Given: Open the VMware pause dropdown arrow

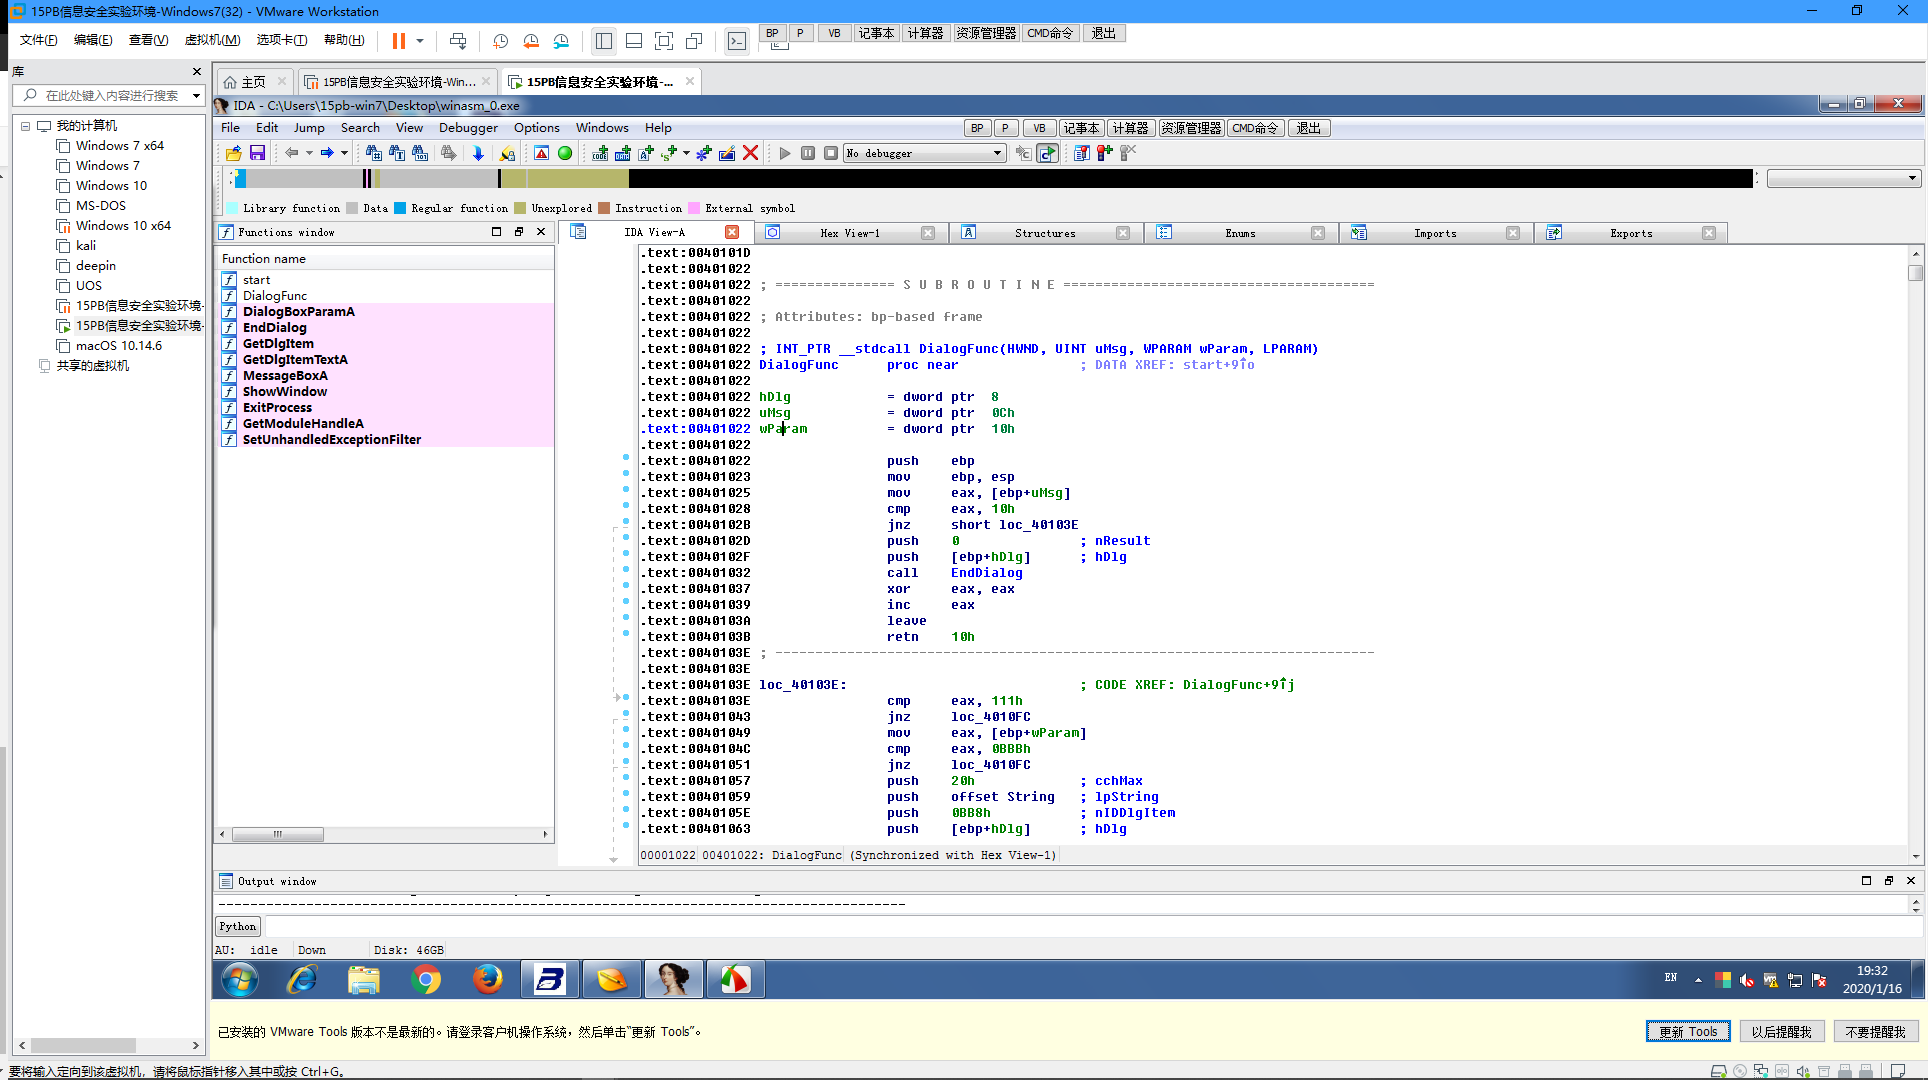Looking at the screenshot, I should (420, 41).
